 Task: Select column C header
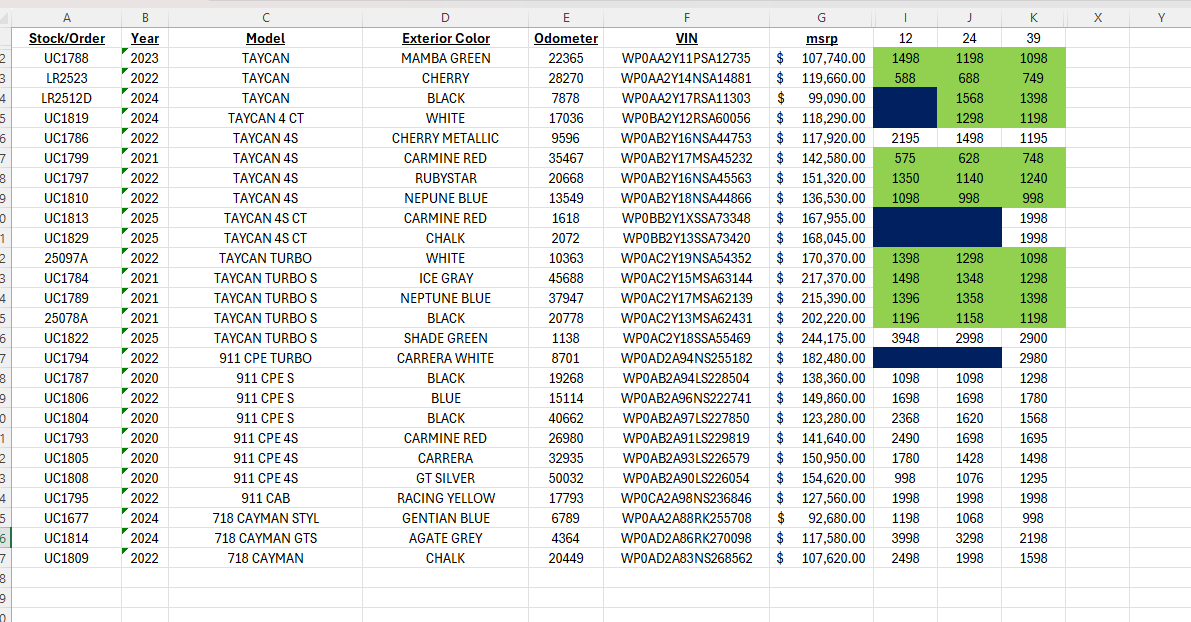point(266,17)
